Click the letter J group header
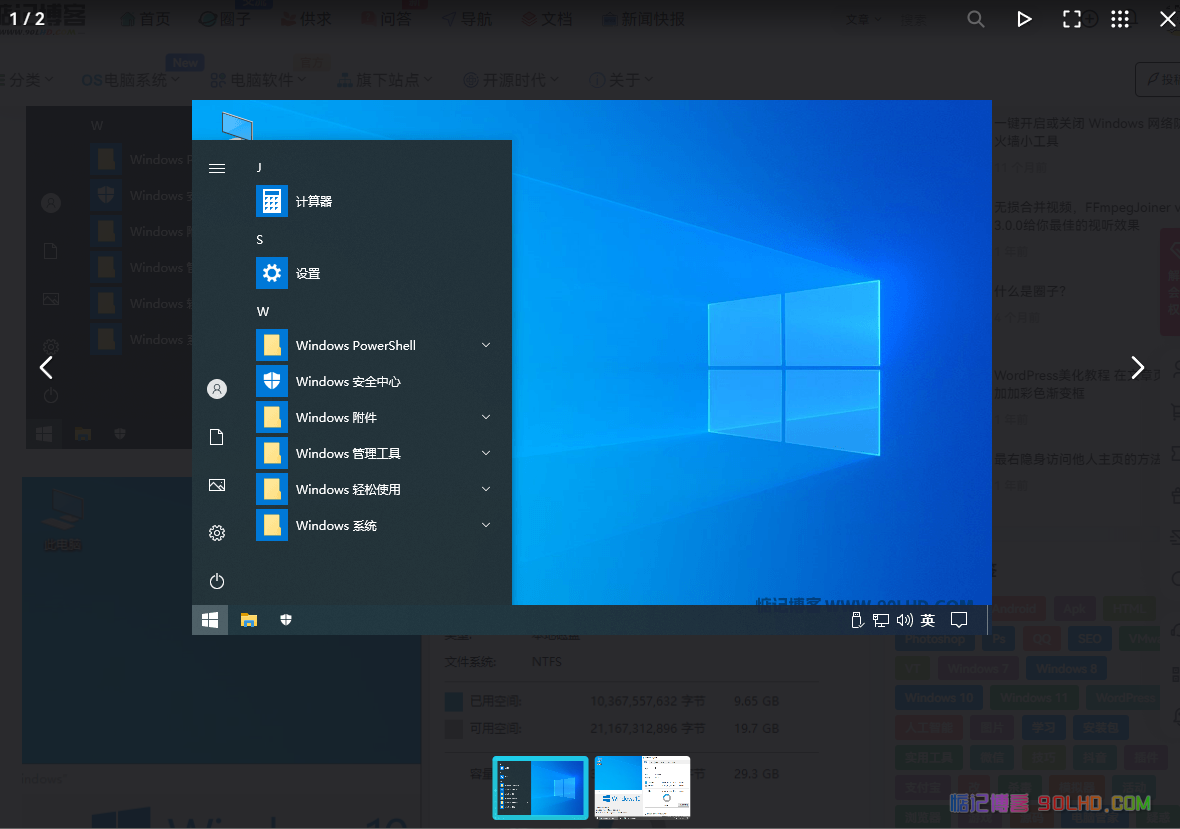Viewport: 1180px width, 829px height. [x=259, y=168]
